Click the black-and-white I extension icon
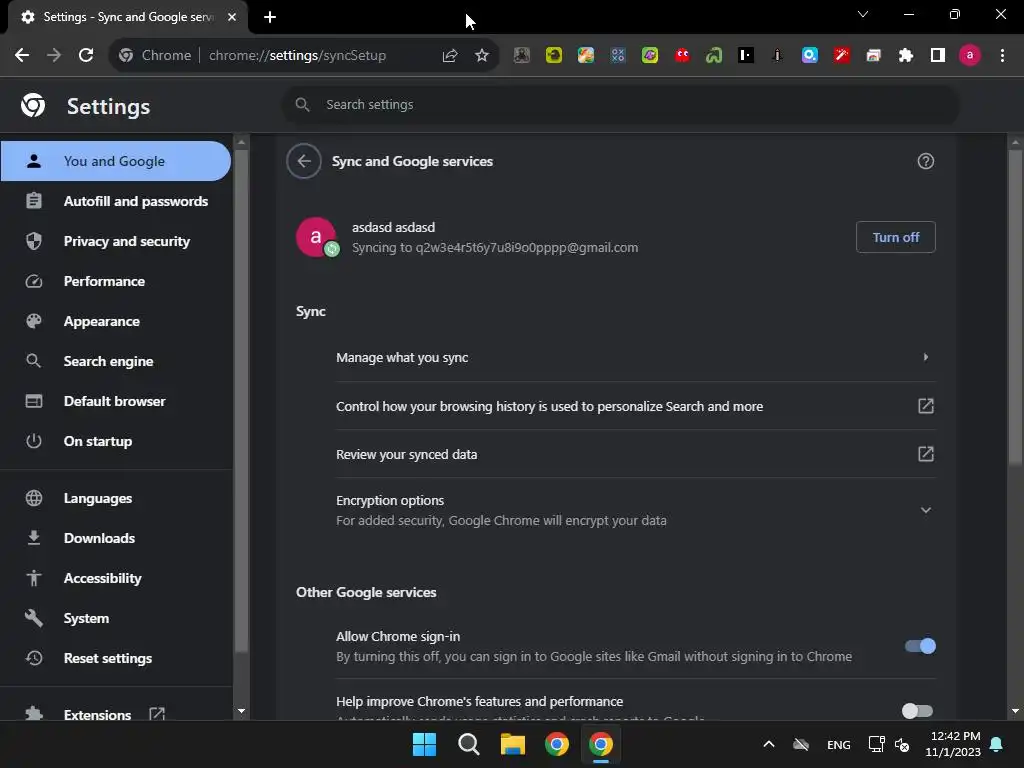 click(746, 56)
